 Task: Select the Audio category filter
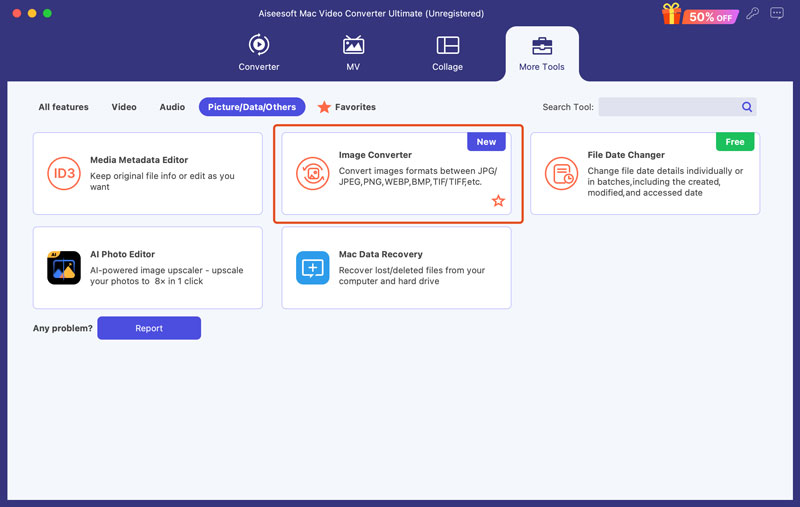click(x=172, y=107)
